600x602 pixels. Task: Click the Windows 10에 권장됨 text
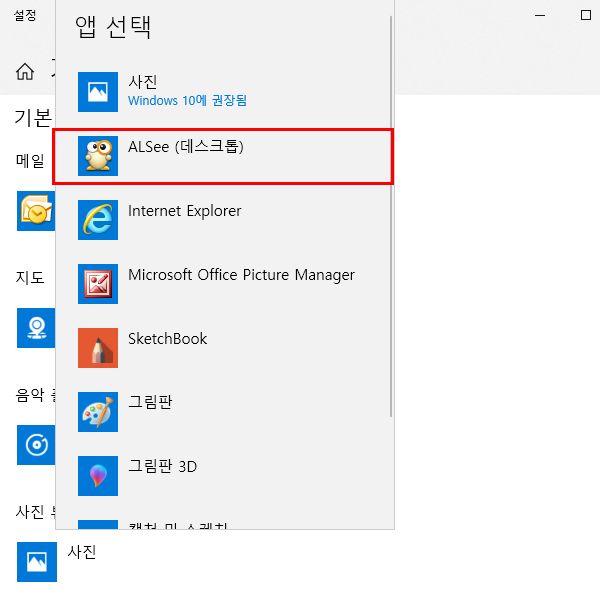click(x=187, y=101)
